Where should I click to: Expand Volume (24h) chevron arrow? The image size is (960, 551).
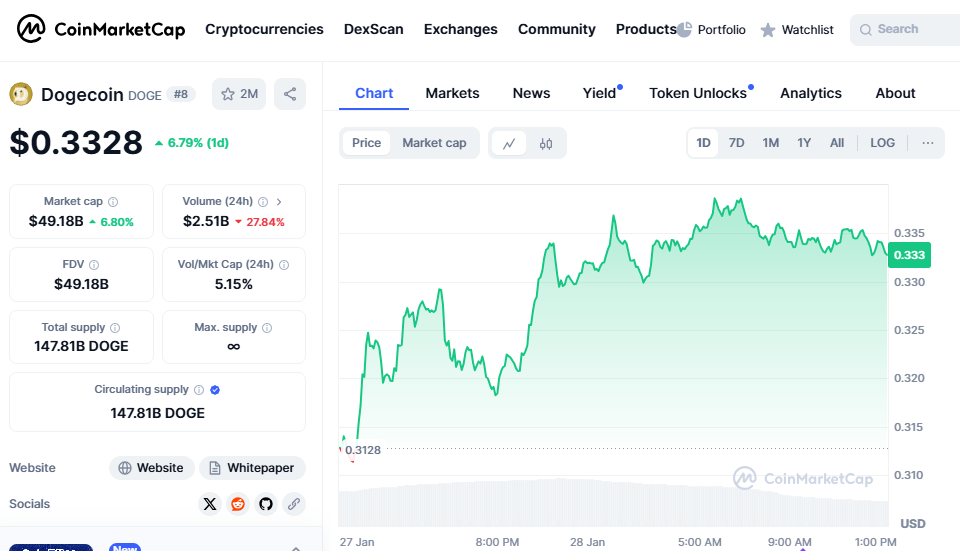tap(279, 201)
